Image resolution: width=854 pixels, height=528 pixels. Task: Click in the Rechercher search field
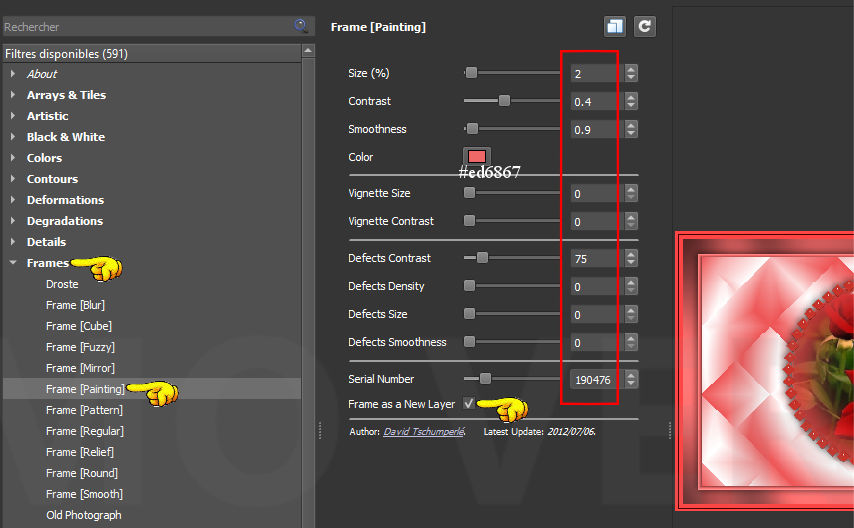tap(145, 27)
